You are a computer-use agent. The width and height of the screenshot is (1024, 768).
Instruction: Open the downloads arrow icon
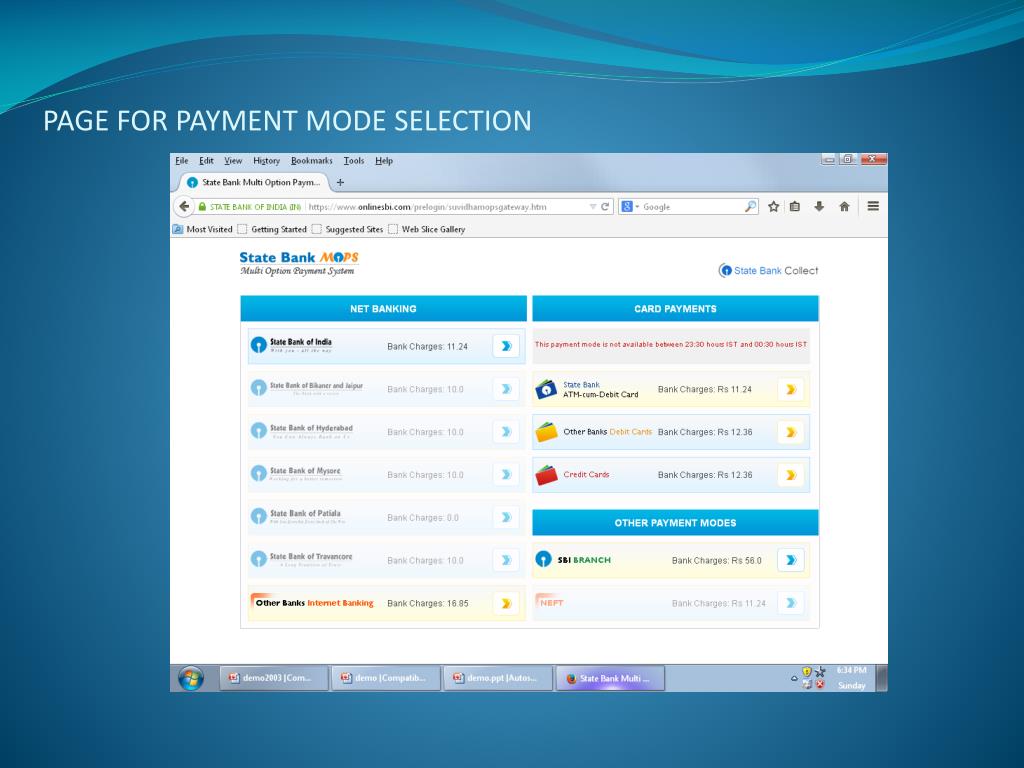point(819,206)
